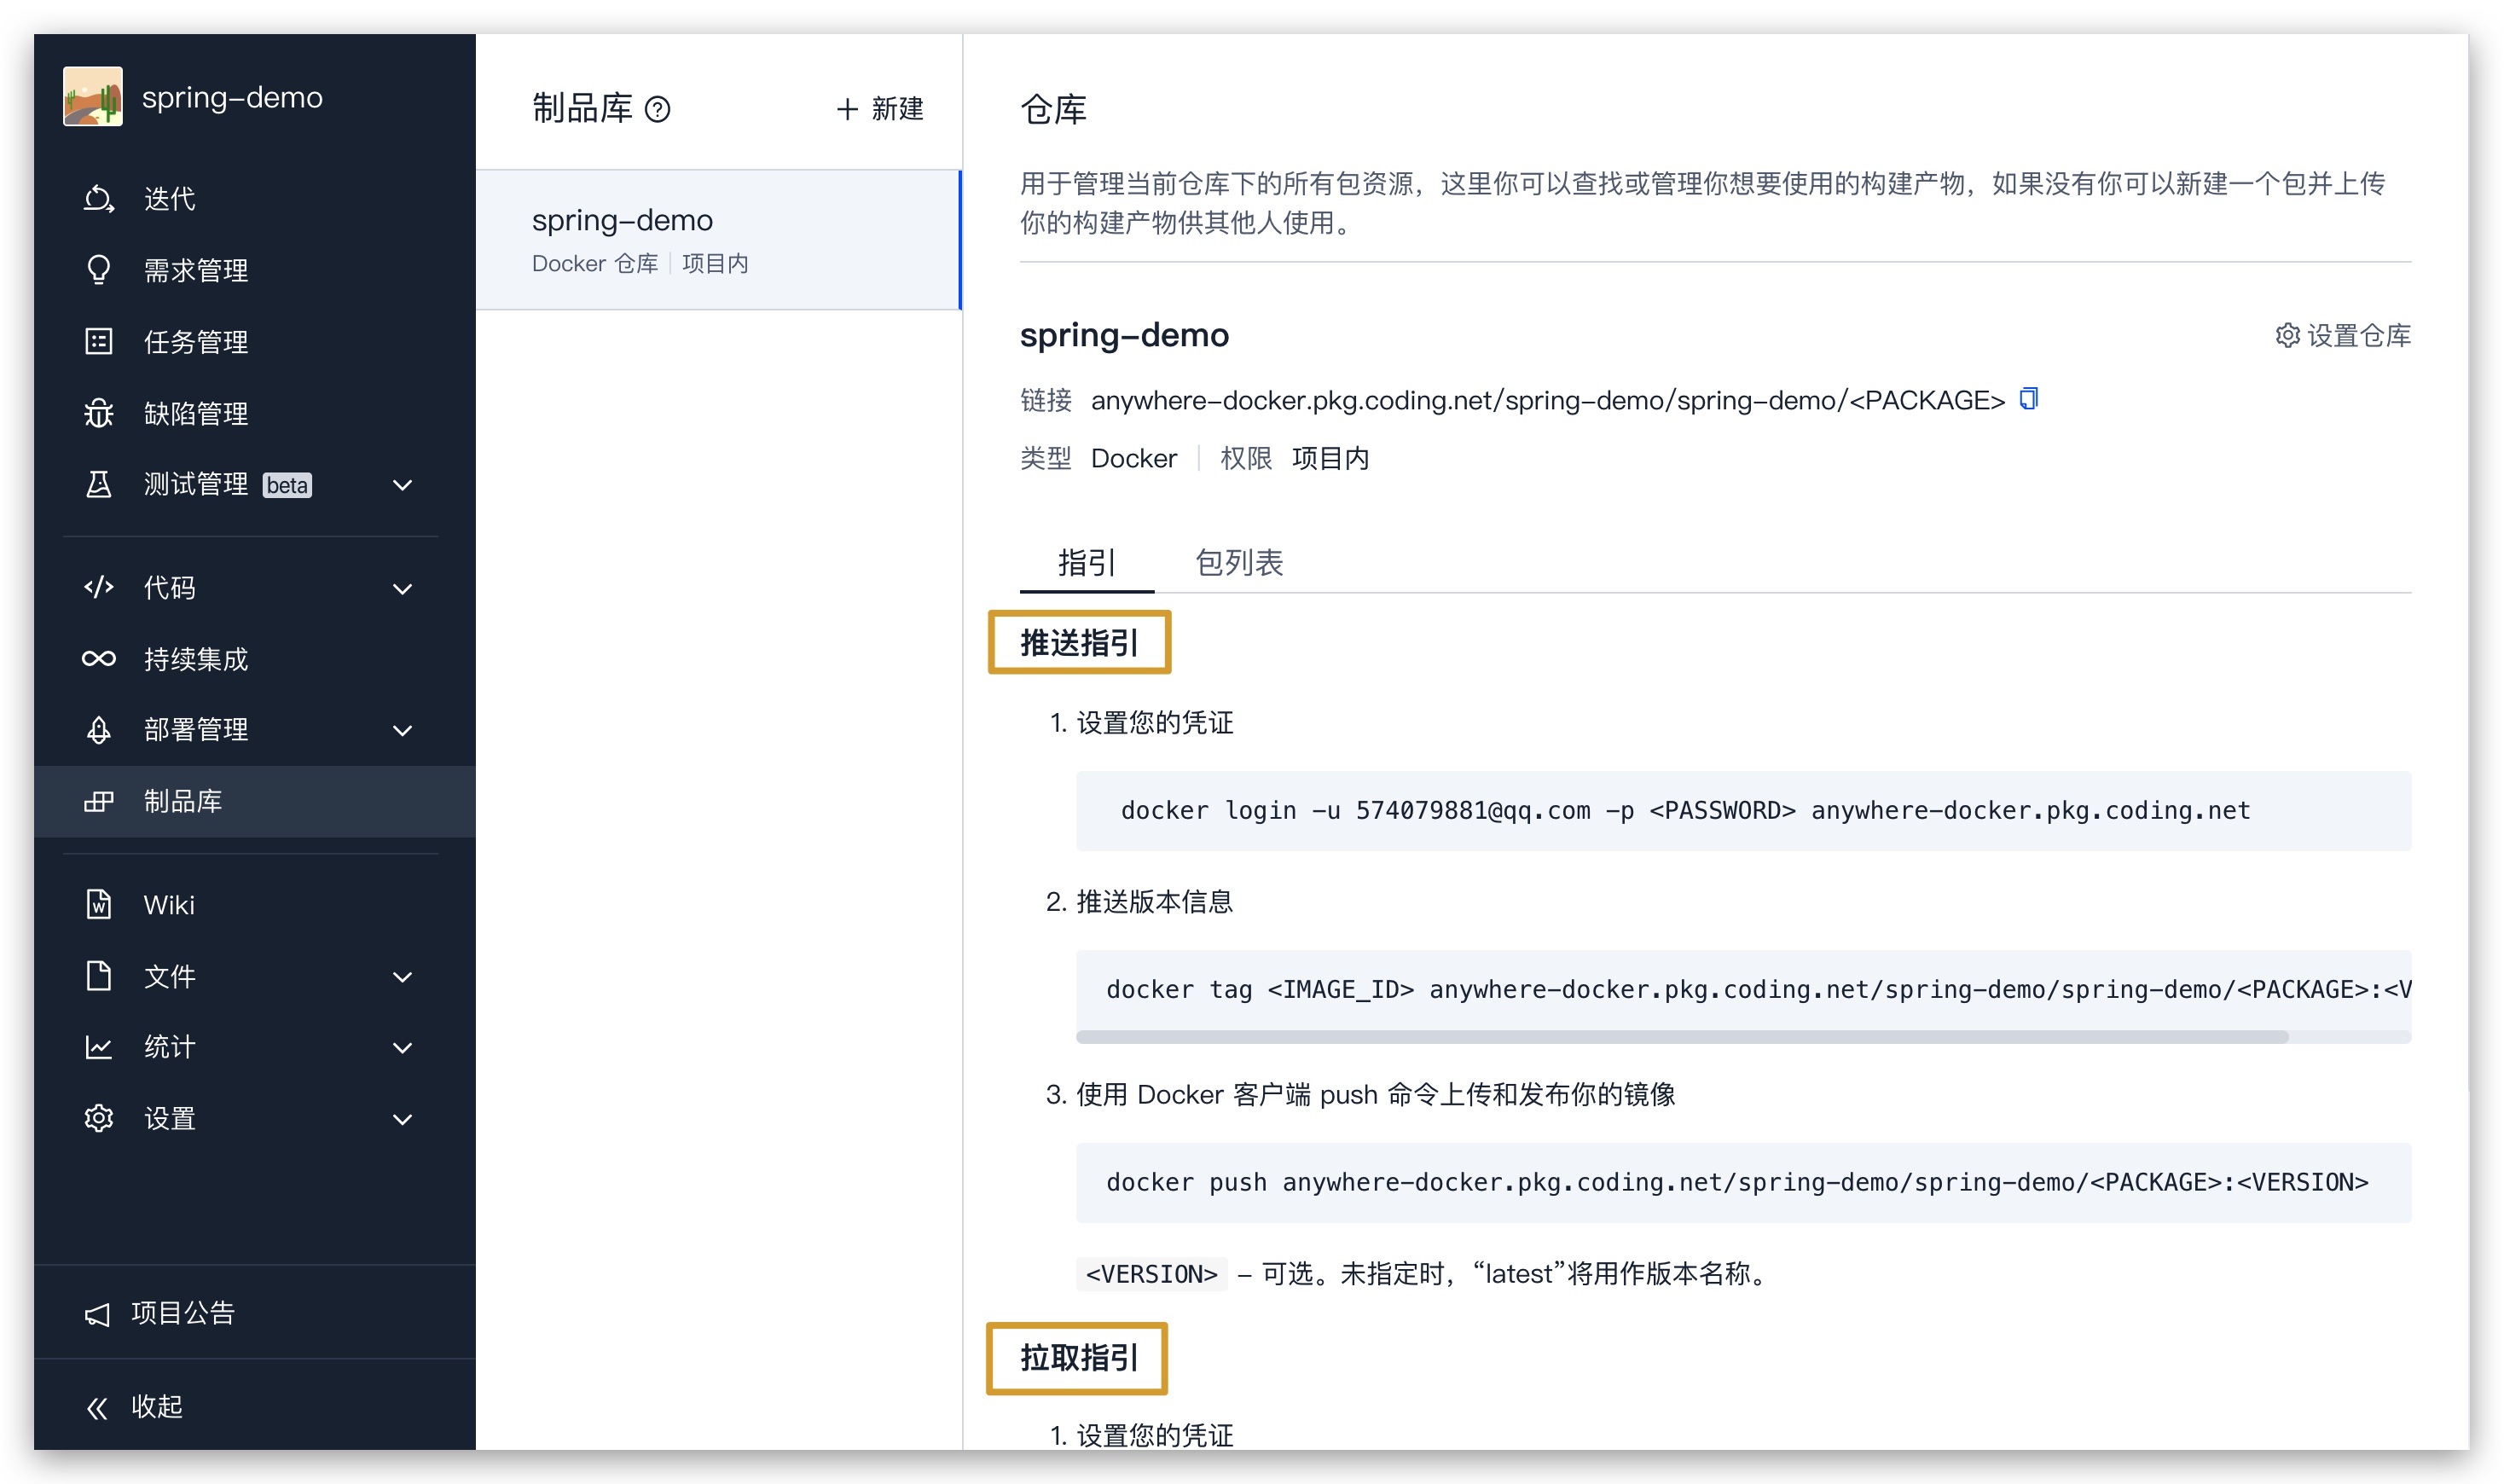Screen dimensions: 2504x1484
Task: Expand the 统计 submenu chevron
Action: pyautogui.click(x=402, y=1048)
